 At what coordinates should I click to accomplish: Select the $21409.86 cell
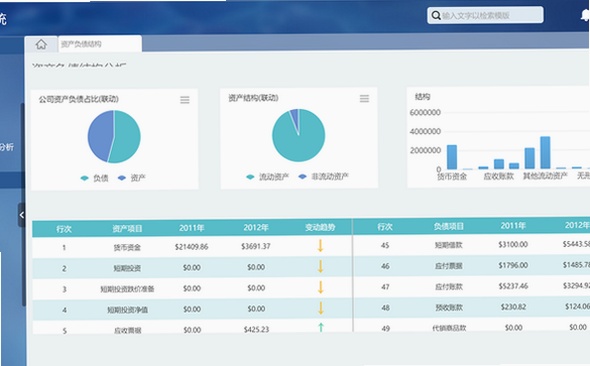coord(192,247)
